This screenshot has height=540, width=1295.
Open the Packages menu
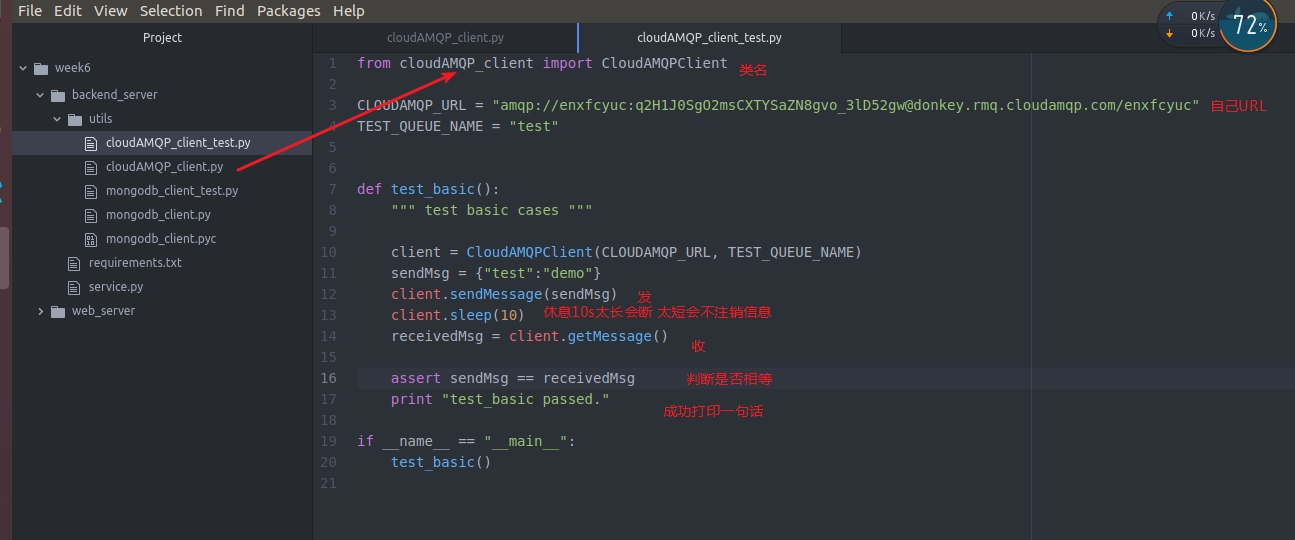[289, 11]
